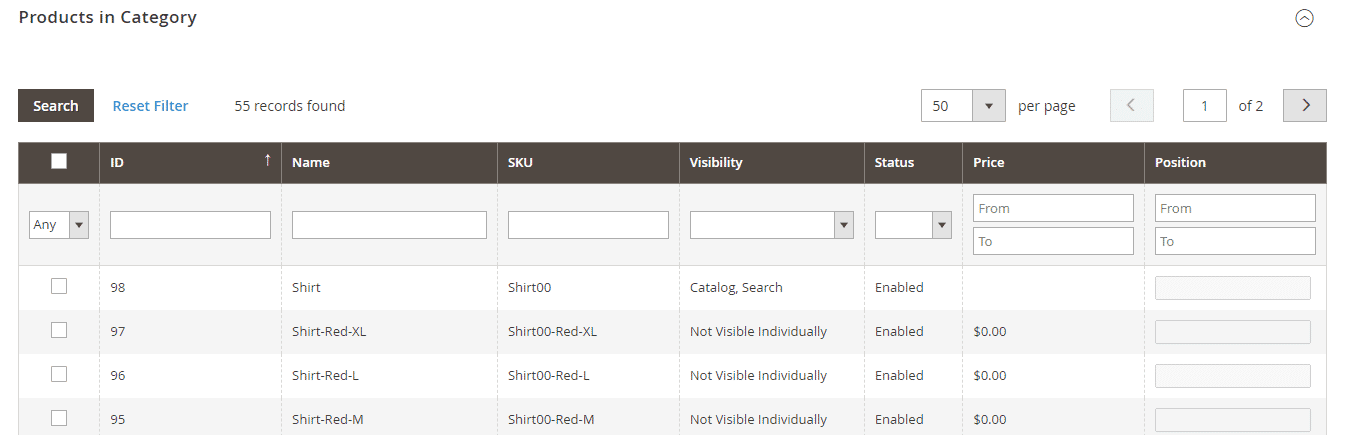Focus the Position To filter field
Viewport: 1345px width, 435px height.
click(1235, 241)
